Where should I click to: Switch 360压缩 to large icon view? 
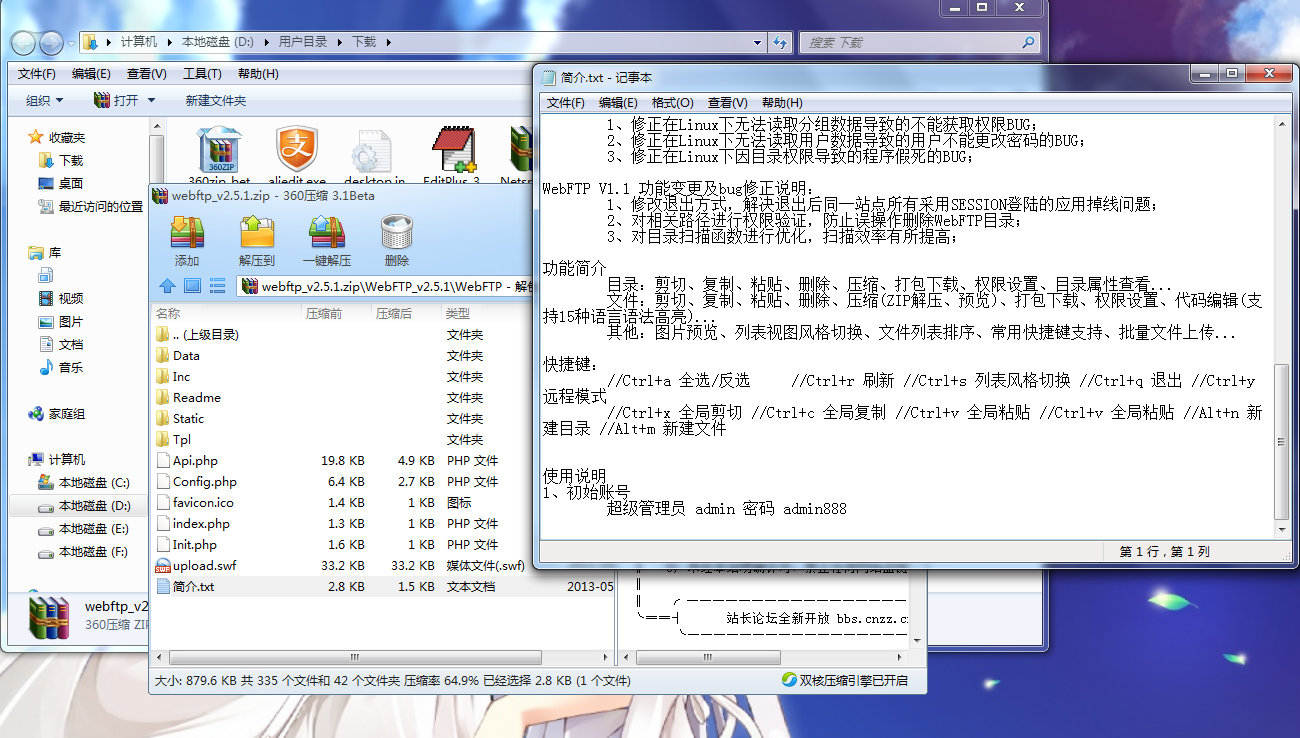point(192,286)
